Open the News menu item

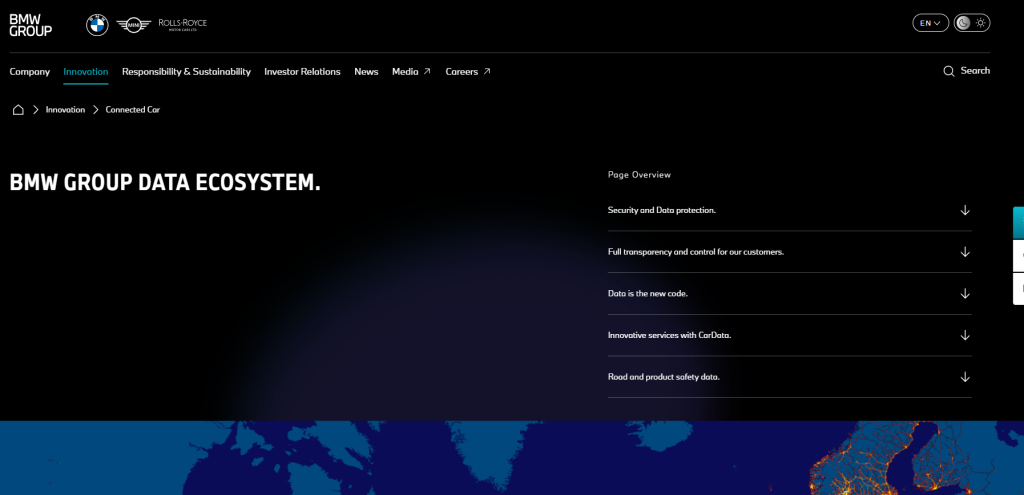[366, 72]
